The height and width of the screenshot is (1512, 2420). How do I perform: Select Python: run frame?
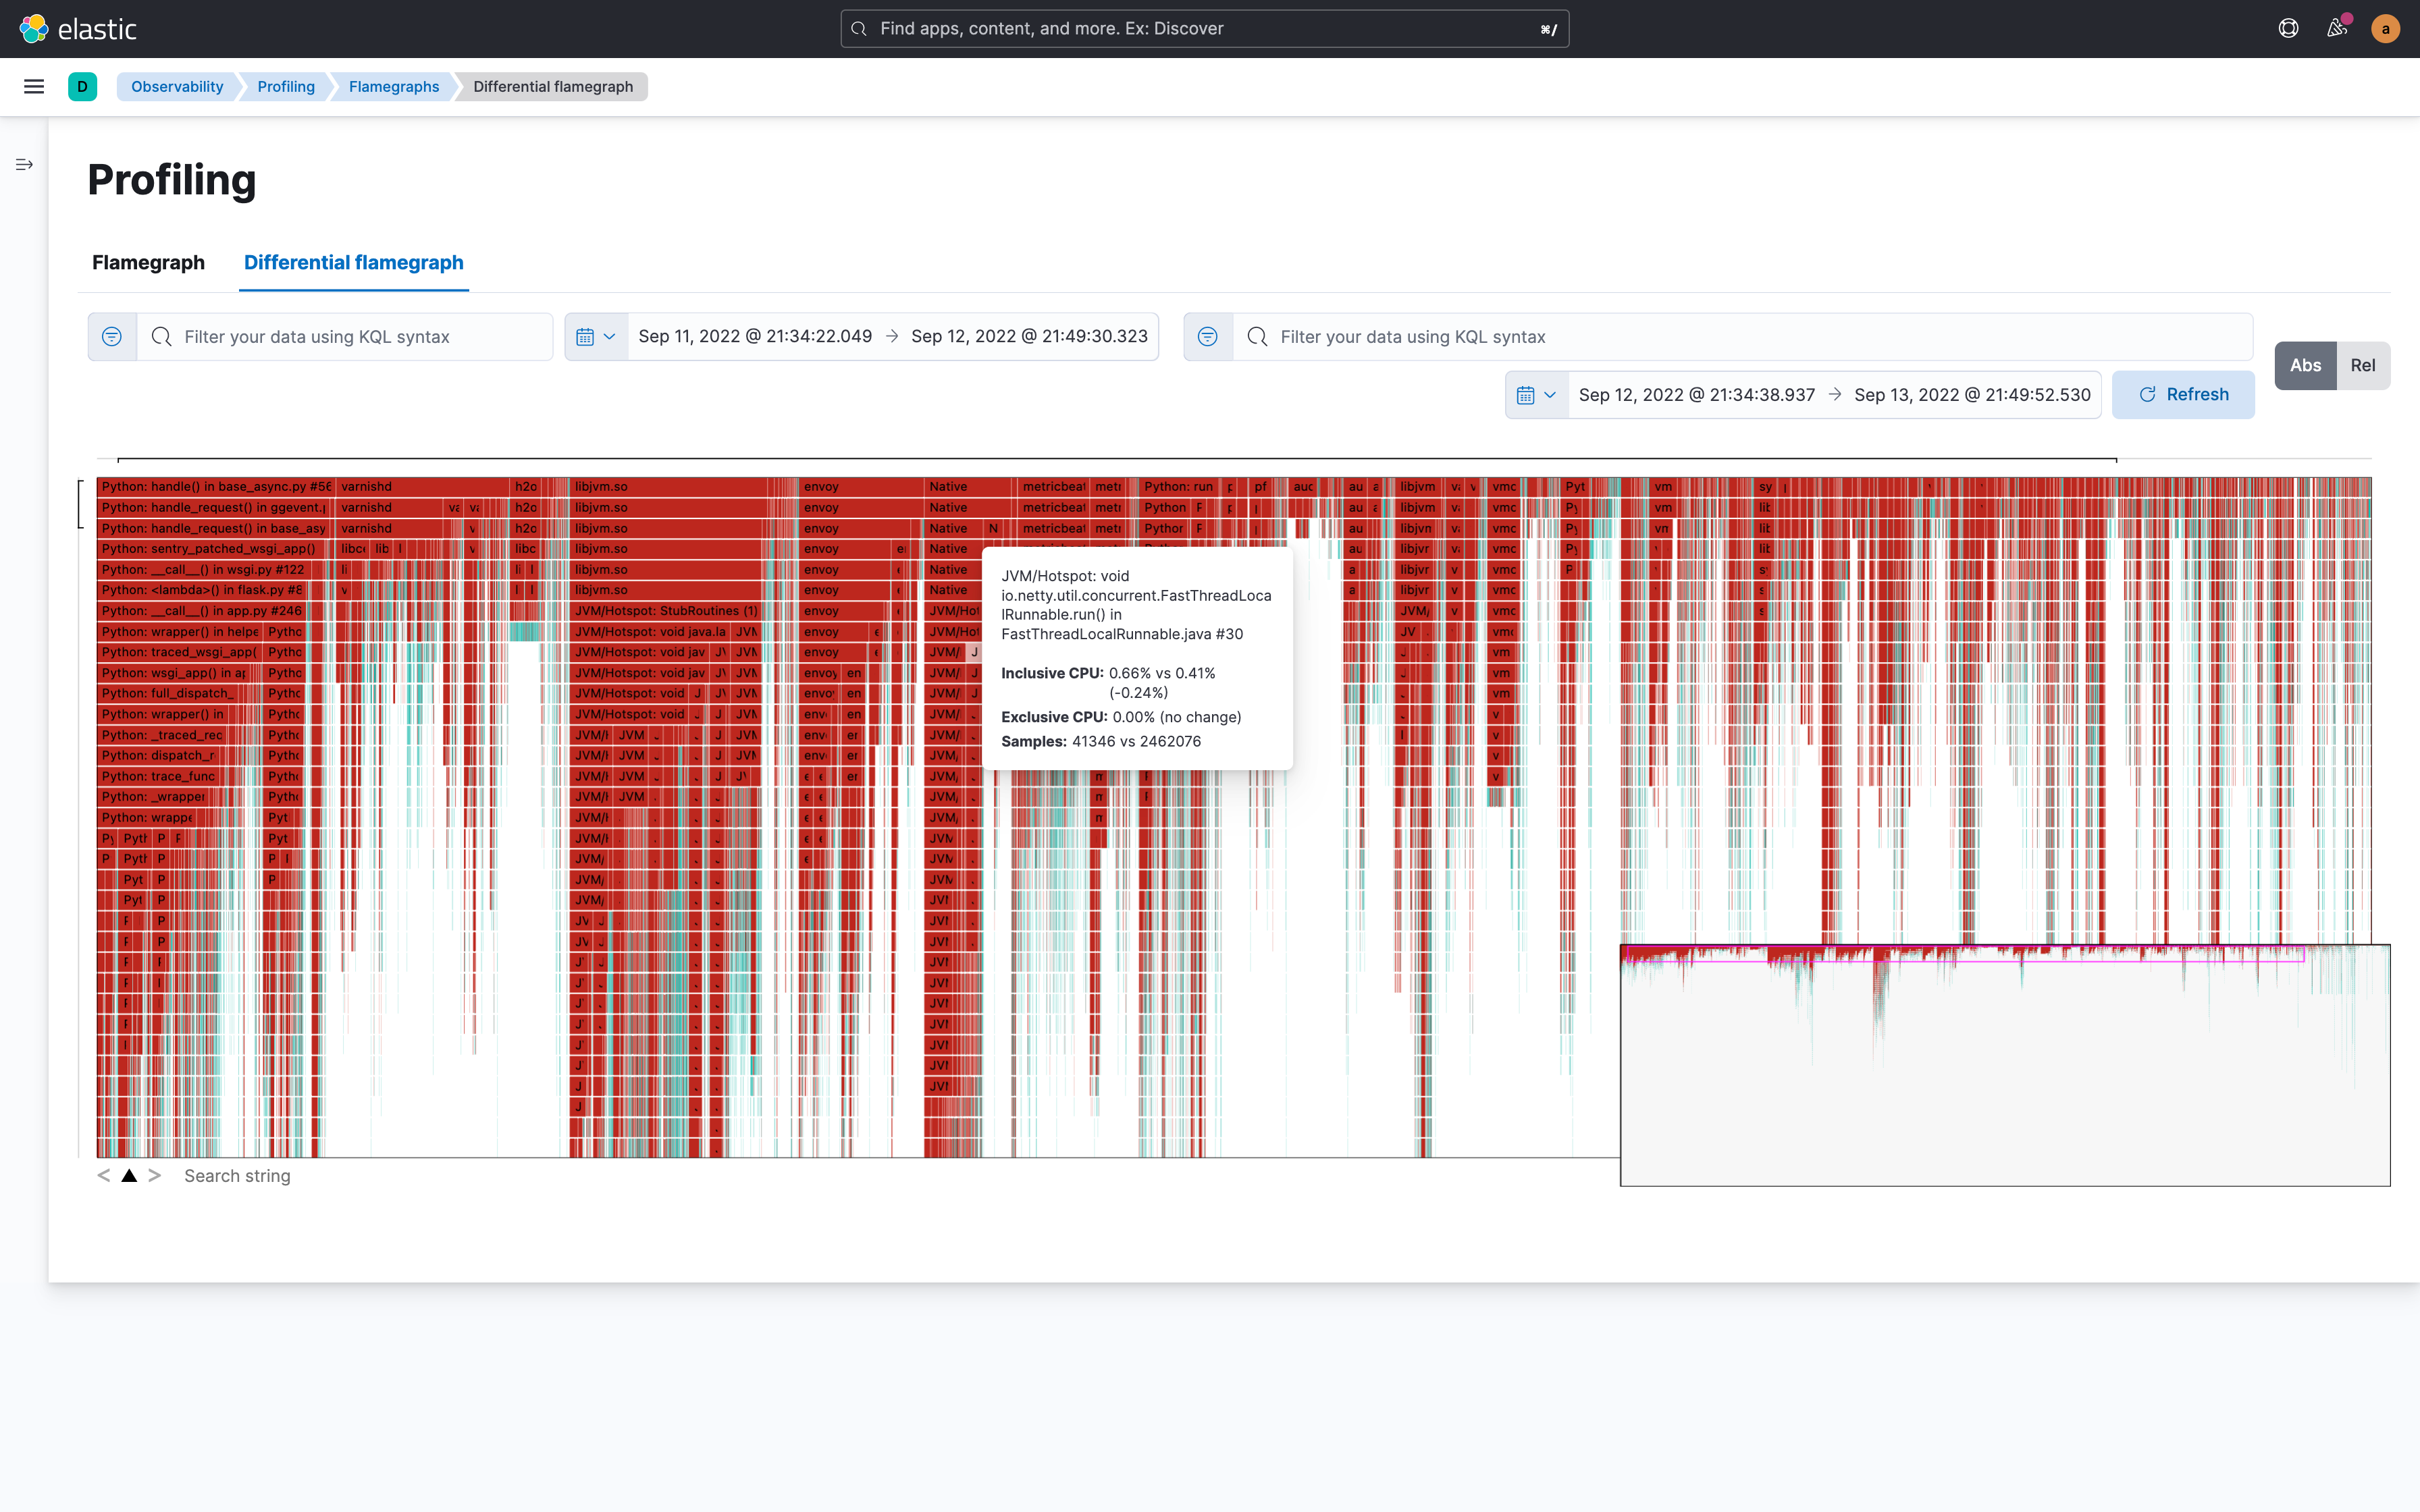[x=1179, y=487]
